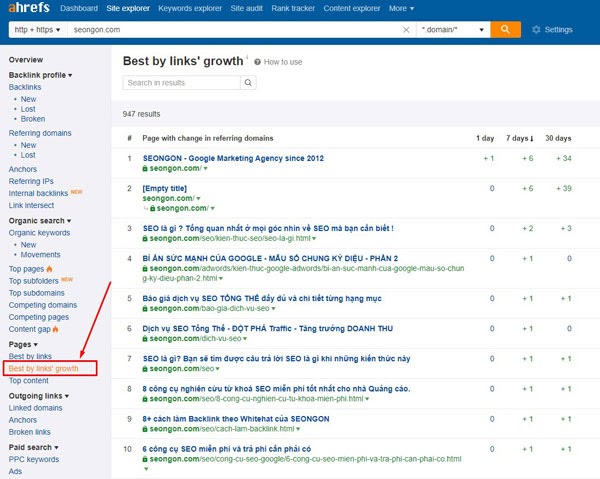Open Ads in the sidebar

coord(15,472)
